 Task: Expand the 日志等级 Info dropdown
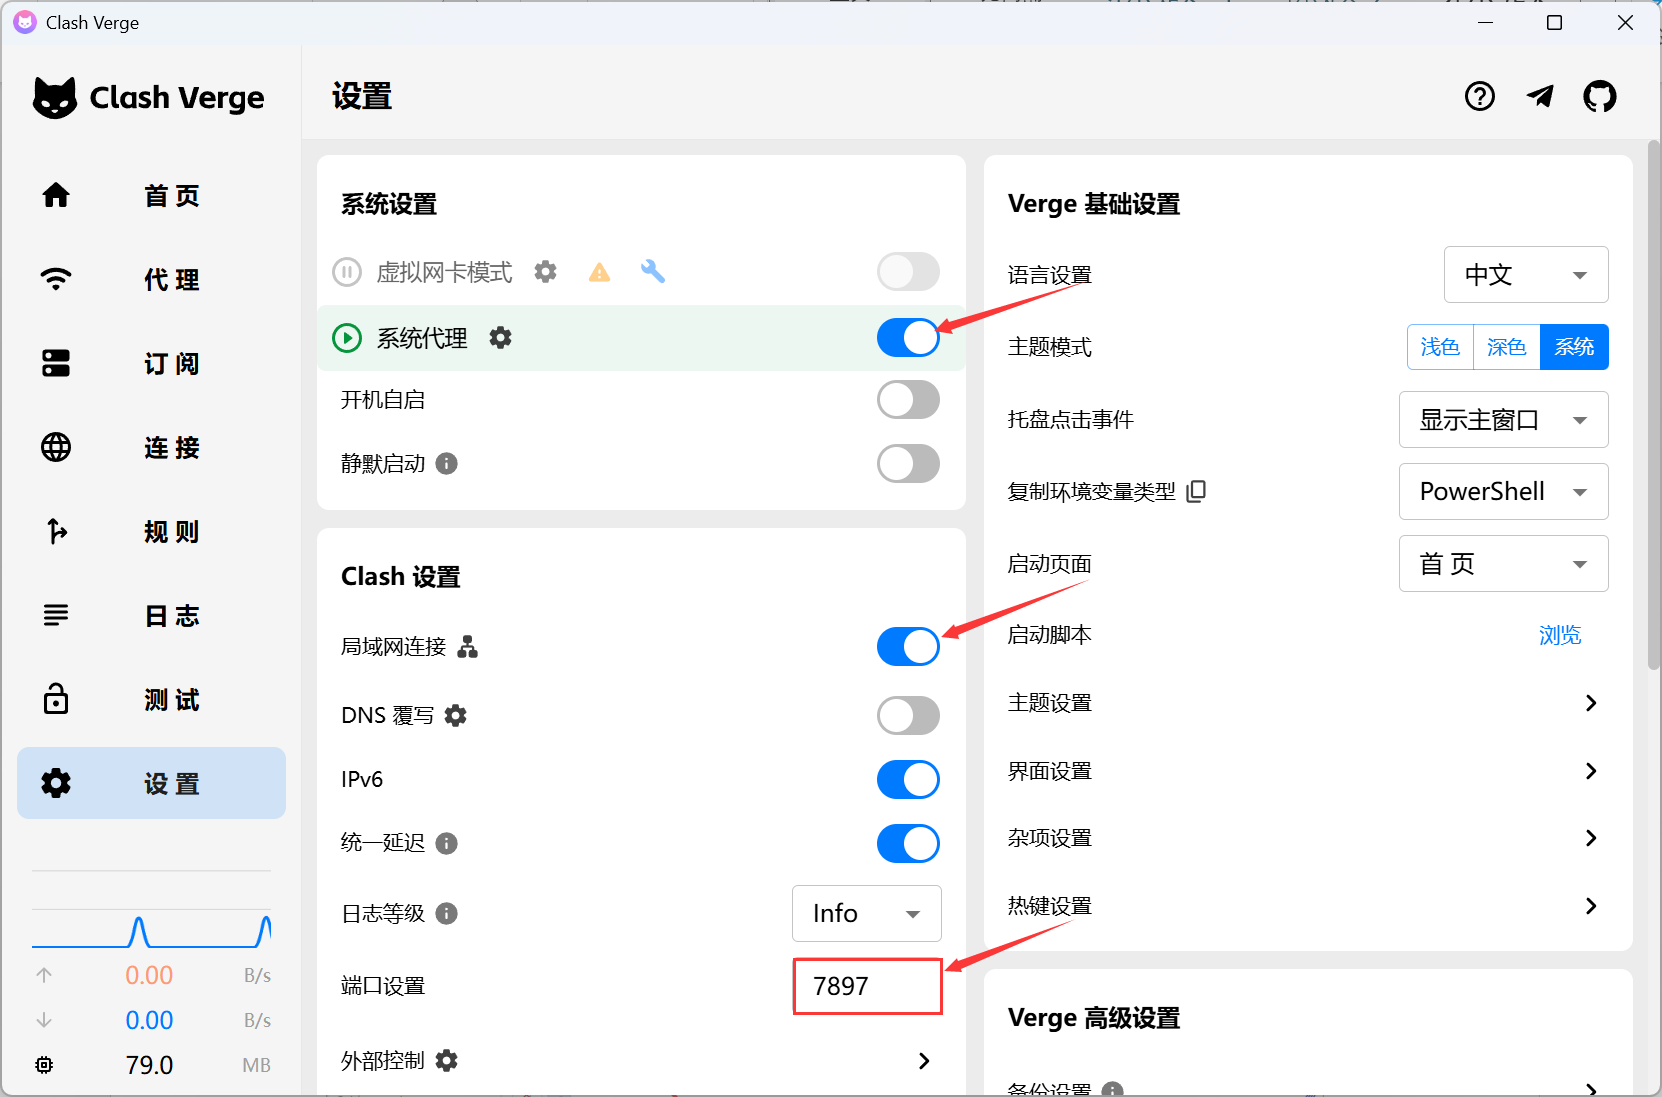[866, 913]
